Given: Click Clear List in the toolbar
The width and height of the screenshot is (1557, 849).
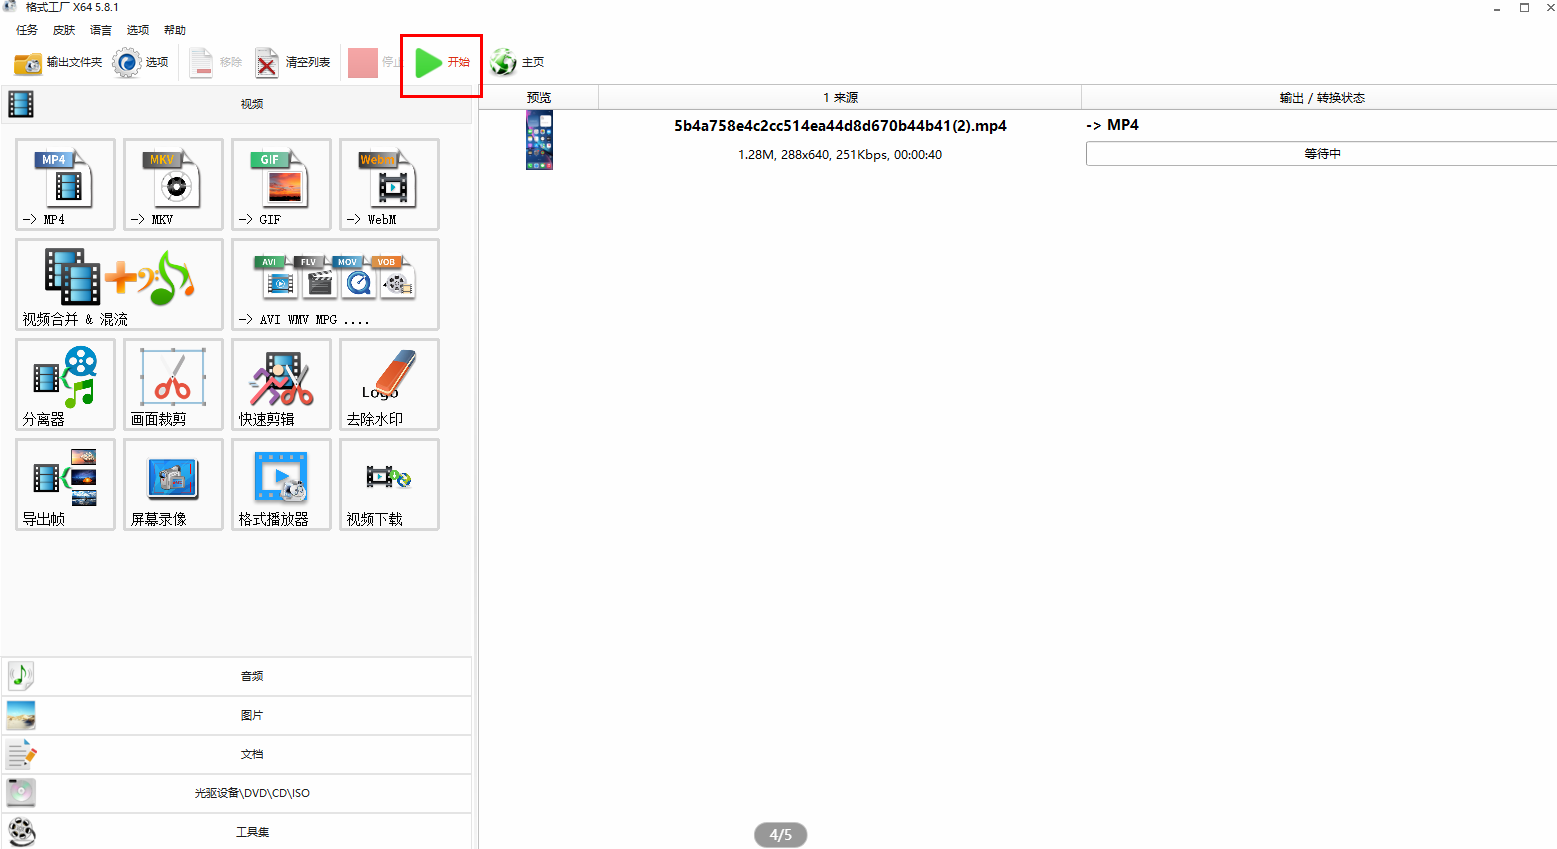Looking at the screenshot, I should (x=293, y=62).
